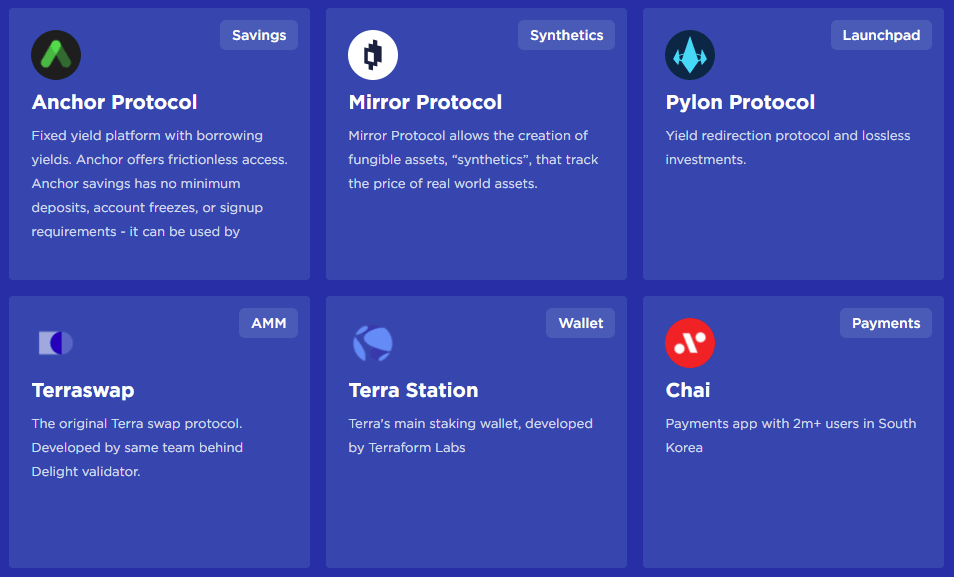Select the AMM label on Terraswap card
This screenshot has height=577, width=954.
click(x=268, y=322)
